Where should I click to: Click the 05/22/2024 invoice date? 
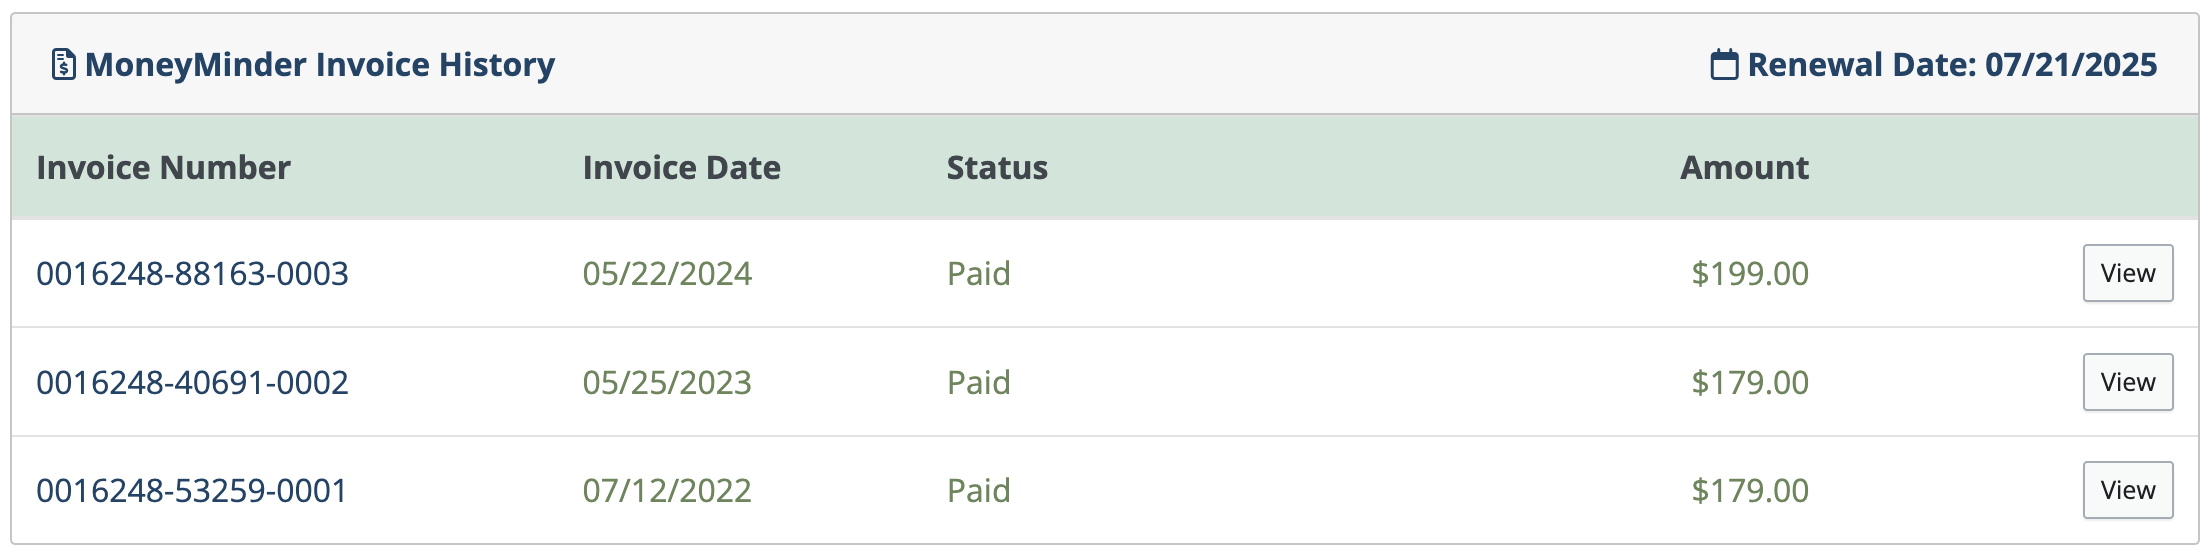667,273
